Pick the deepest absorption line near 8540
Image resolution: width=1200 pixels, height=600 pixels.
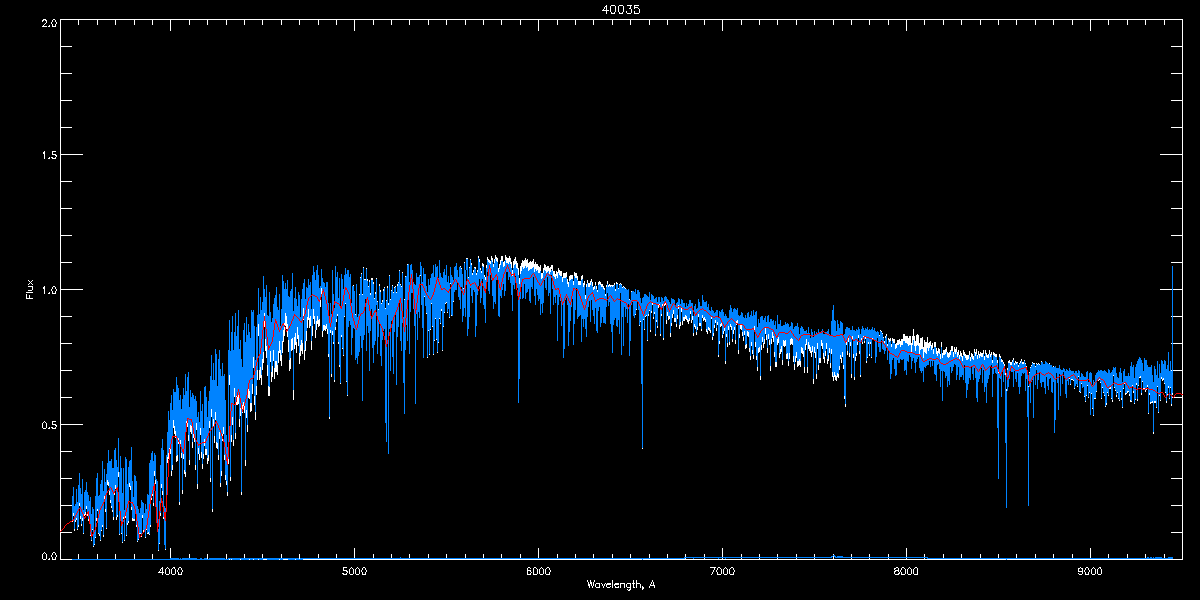(1006, 440)
